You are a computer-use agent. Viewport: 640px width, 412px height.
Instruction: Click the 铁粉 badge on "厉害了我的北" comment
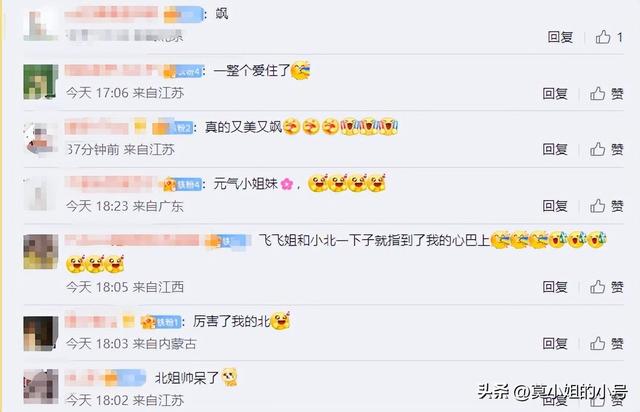coord(161,322)
